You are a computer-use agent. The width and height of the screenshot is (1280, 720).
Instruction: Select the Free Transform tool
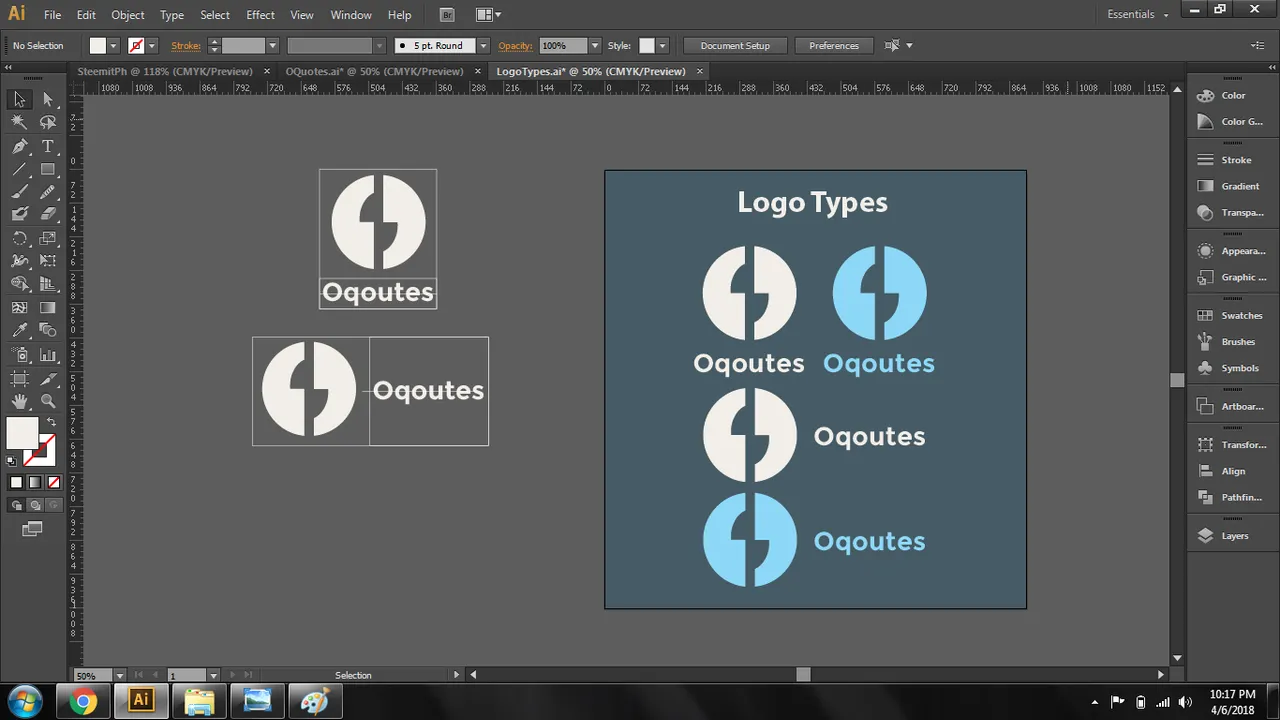47,261
